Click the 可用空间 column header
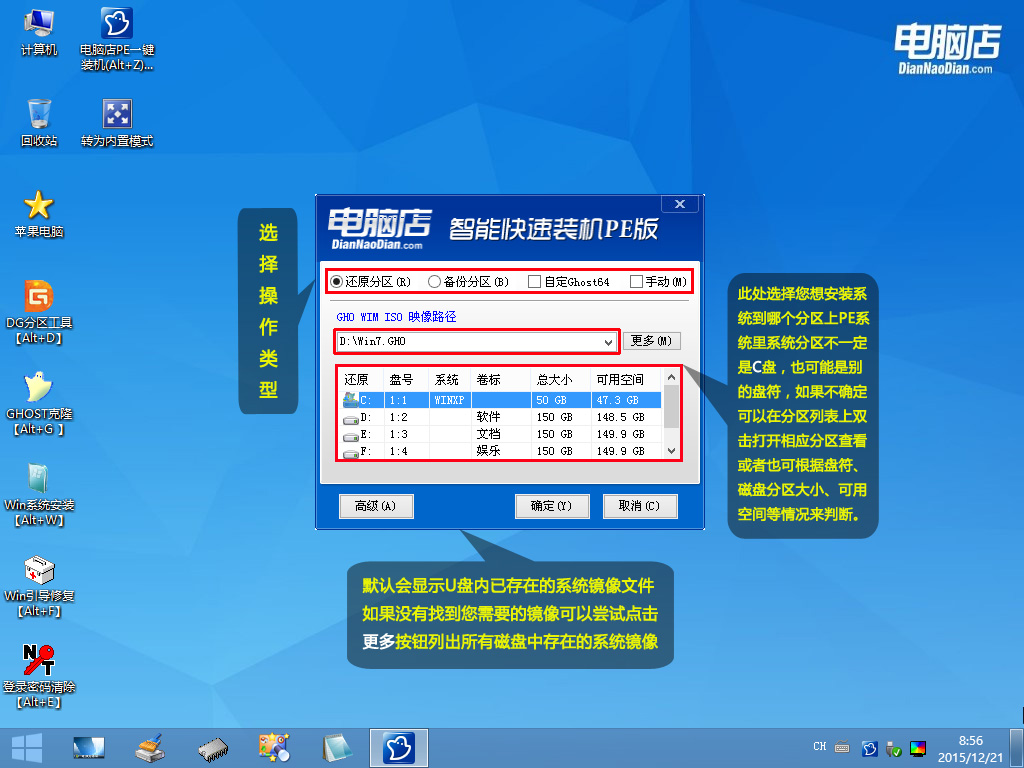This screenshot has width=1024, height=768. point(626,379)
